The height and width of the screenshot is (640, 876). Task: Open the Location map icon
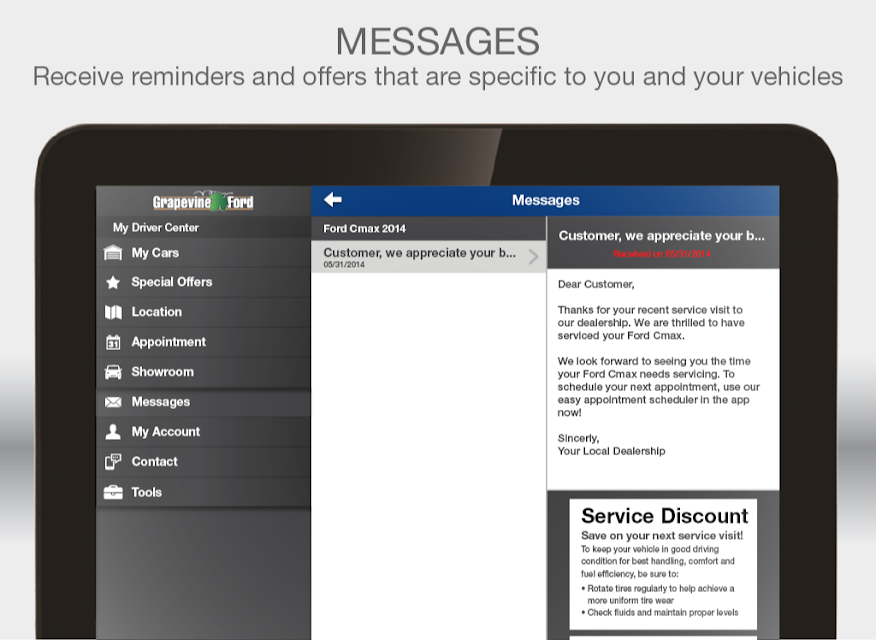click(113, 312)
